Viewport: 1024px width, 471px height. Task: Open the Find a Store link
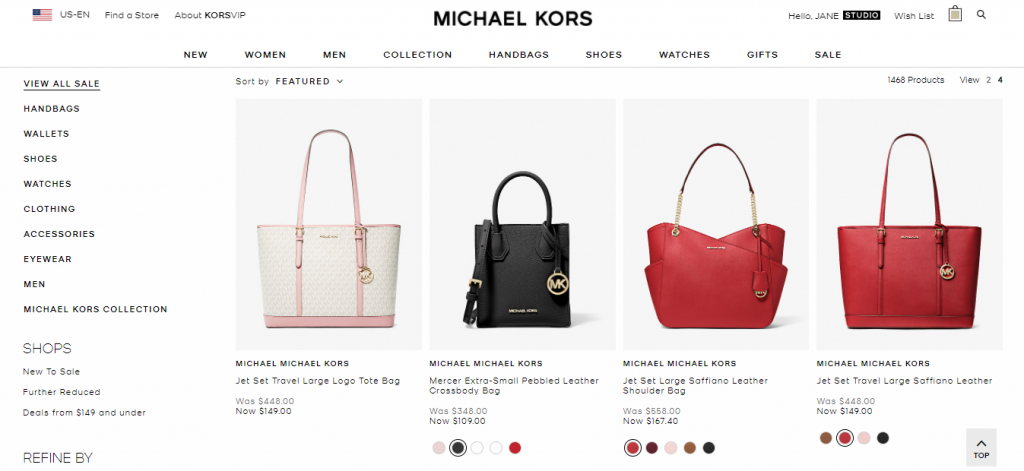pyautogui.click(x=132, y=15)
